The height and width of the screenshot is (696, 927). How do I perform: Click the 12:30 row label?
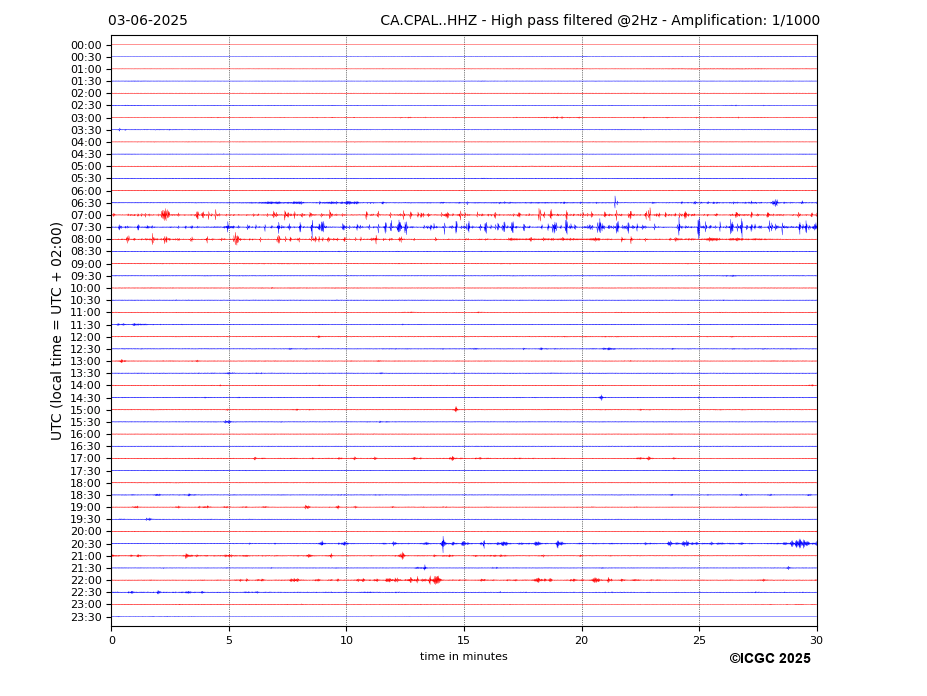tap(86, 349)
